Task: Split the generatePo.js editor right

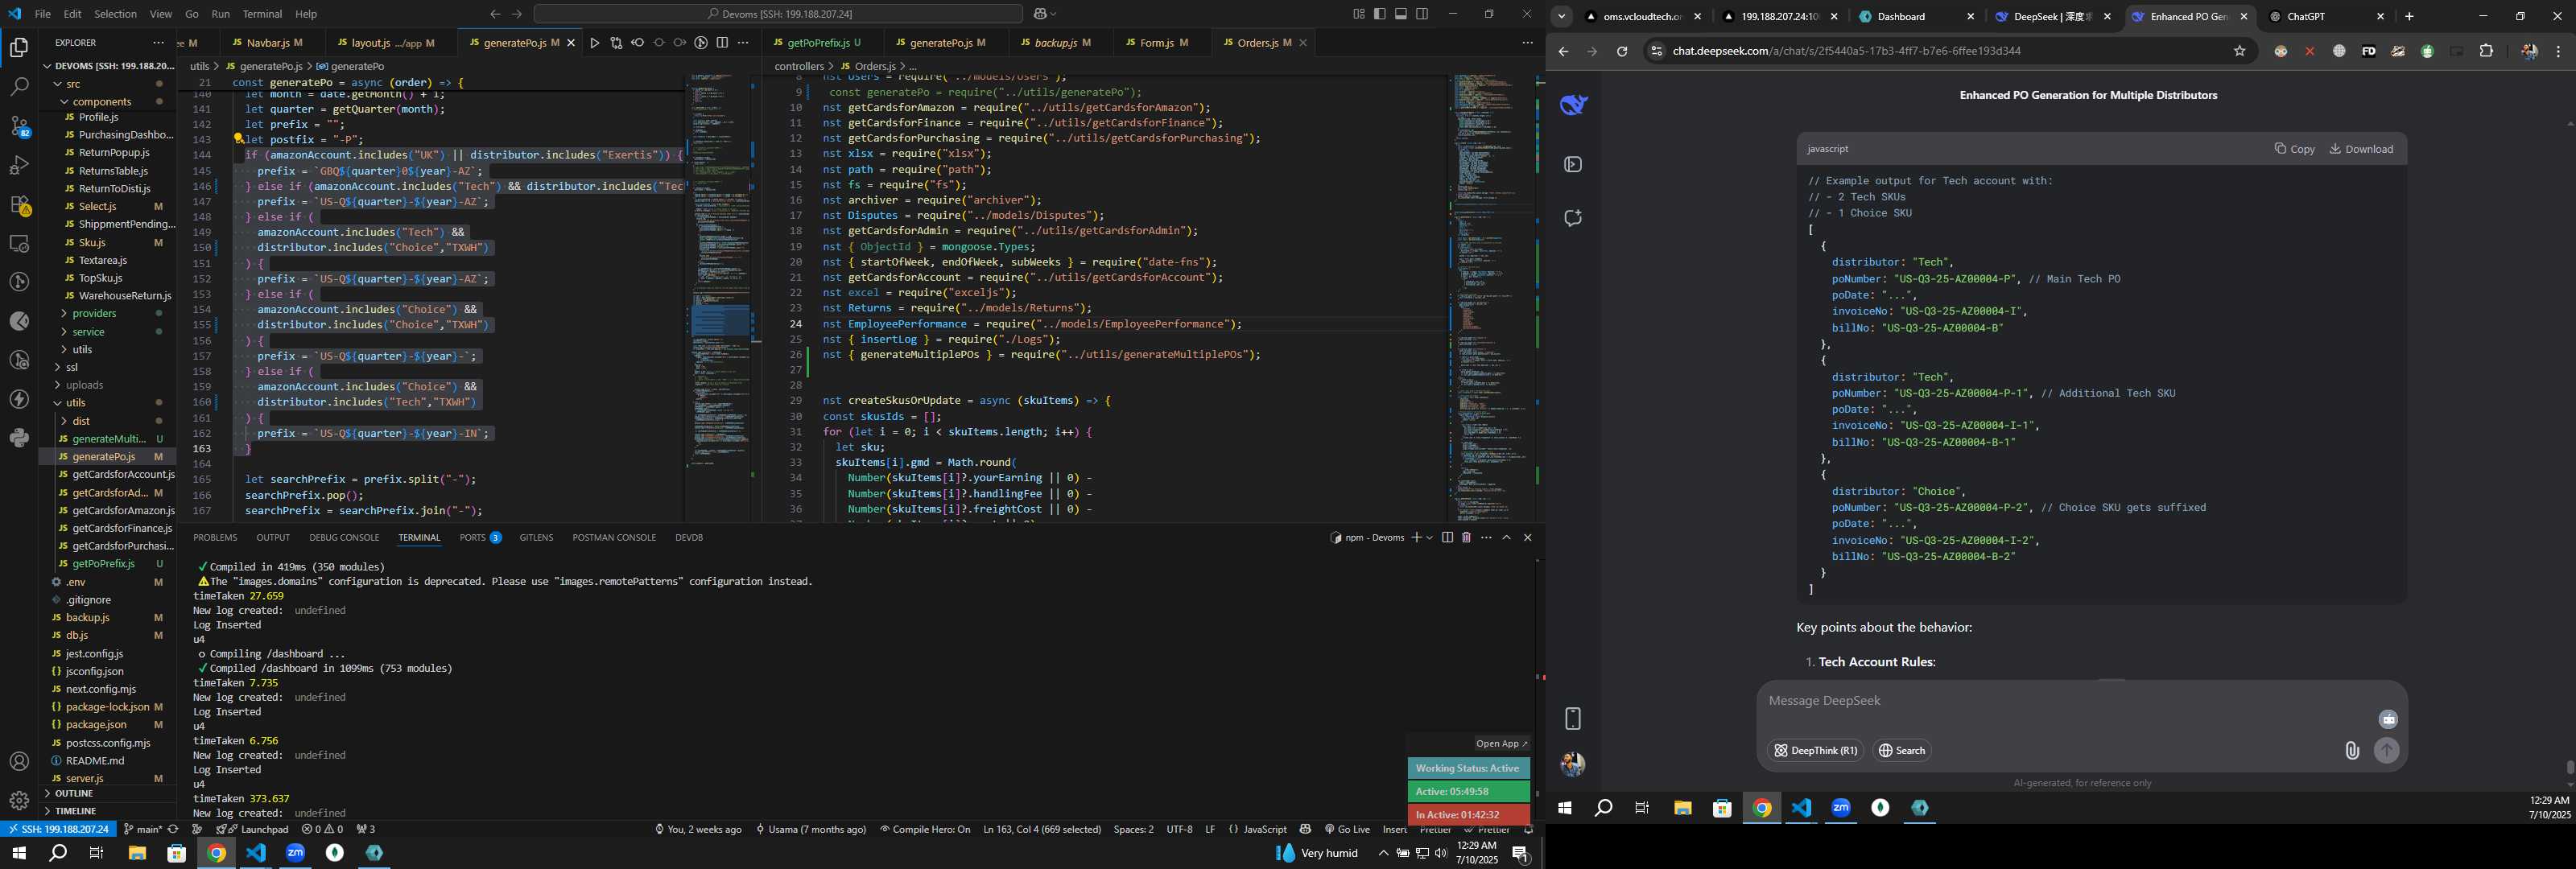Action: (722, 43)
